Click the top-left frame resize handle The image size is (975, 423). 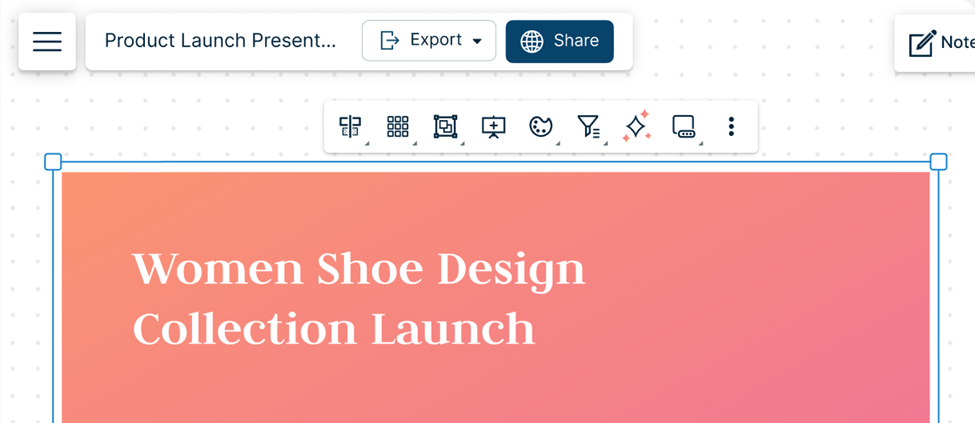pyautogui.click(x=53, y=162)
